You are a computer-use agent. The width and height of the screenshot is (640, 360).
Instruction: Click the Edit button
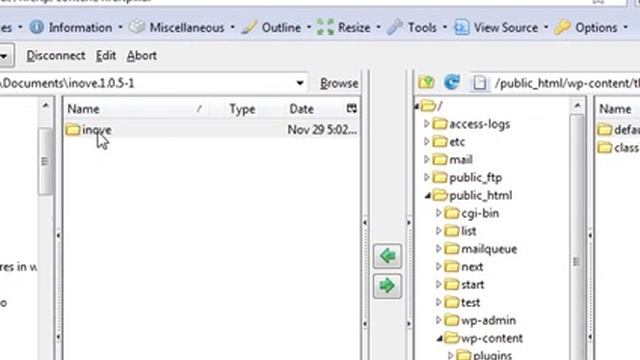point(106,56)
